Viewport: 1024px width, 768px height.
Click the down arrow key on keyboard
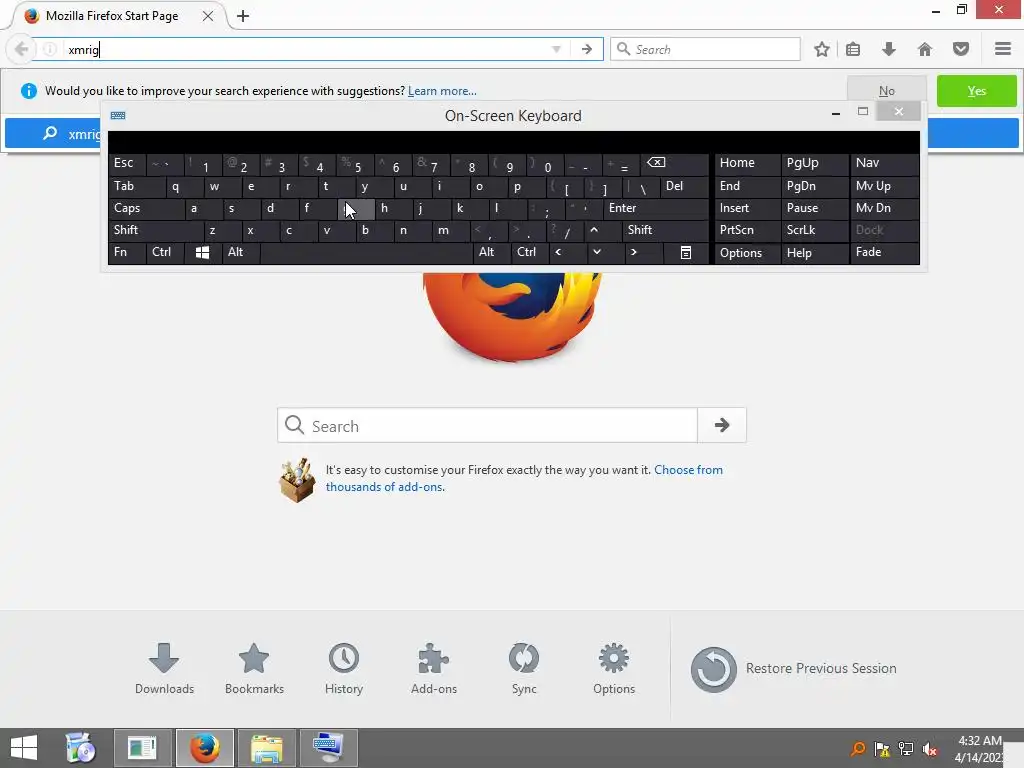605,252
